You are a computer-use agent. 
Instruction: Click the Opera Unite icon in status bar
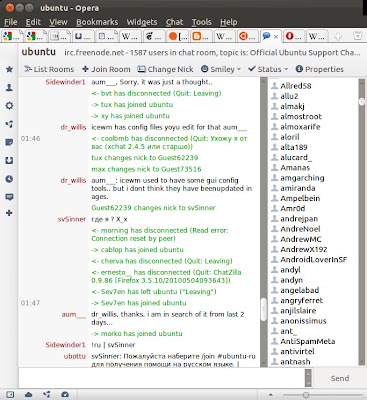click(47, 395)
